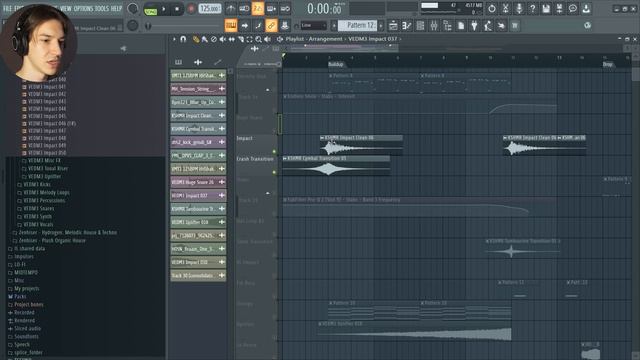Collapse track group above Impact track
The height and width of the screenshot is (360, 640).
[x=267, y=90]
